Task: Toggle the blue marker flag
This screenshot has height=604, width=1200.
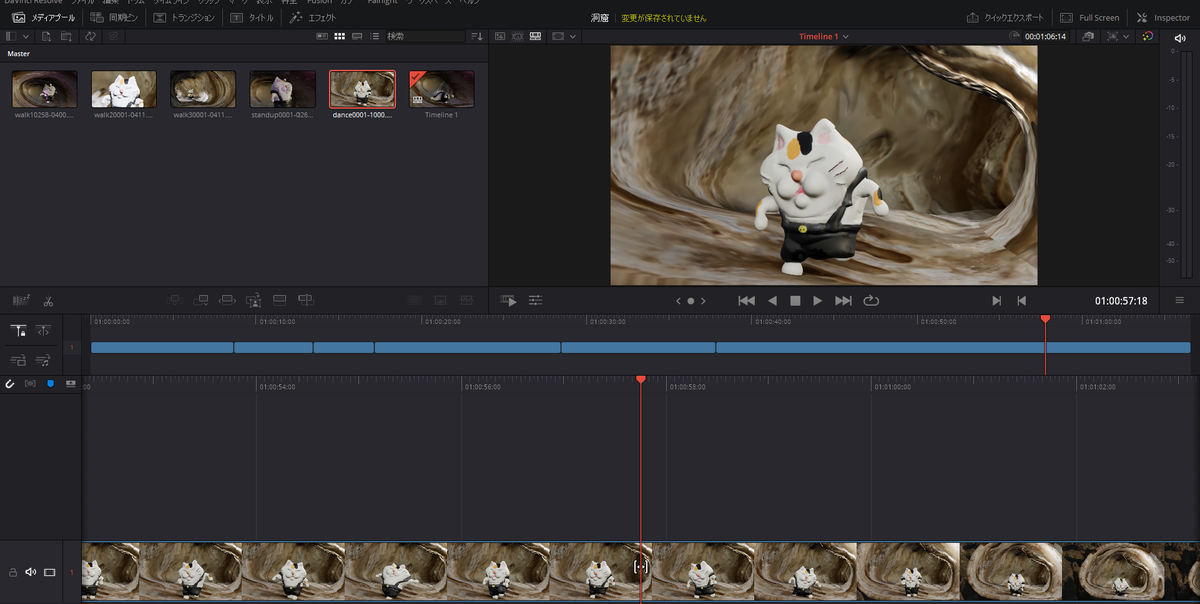Action: pos(50,383)
